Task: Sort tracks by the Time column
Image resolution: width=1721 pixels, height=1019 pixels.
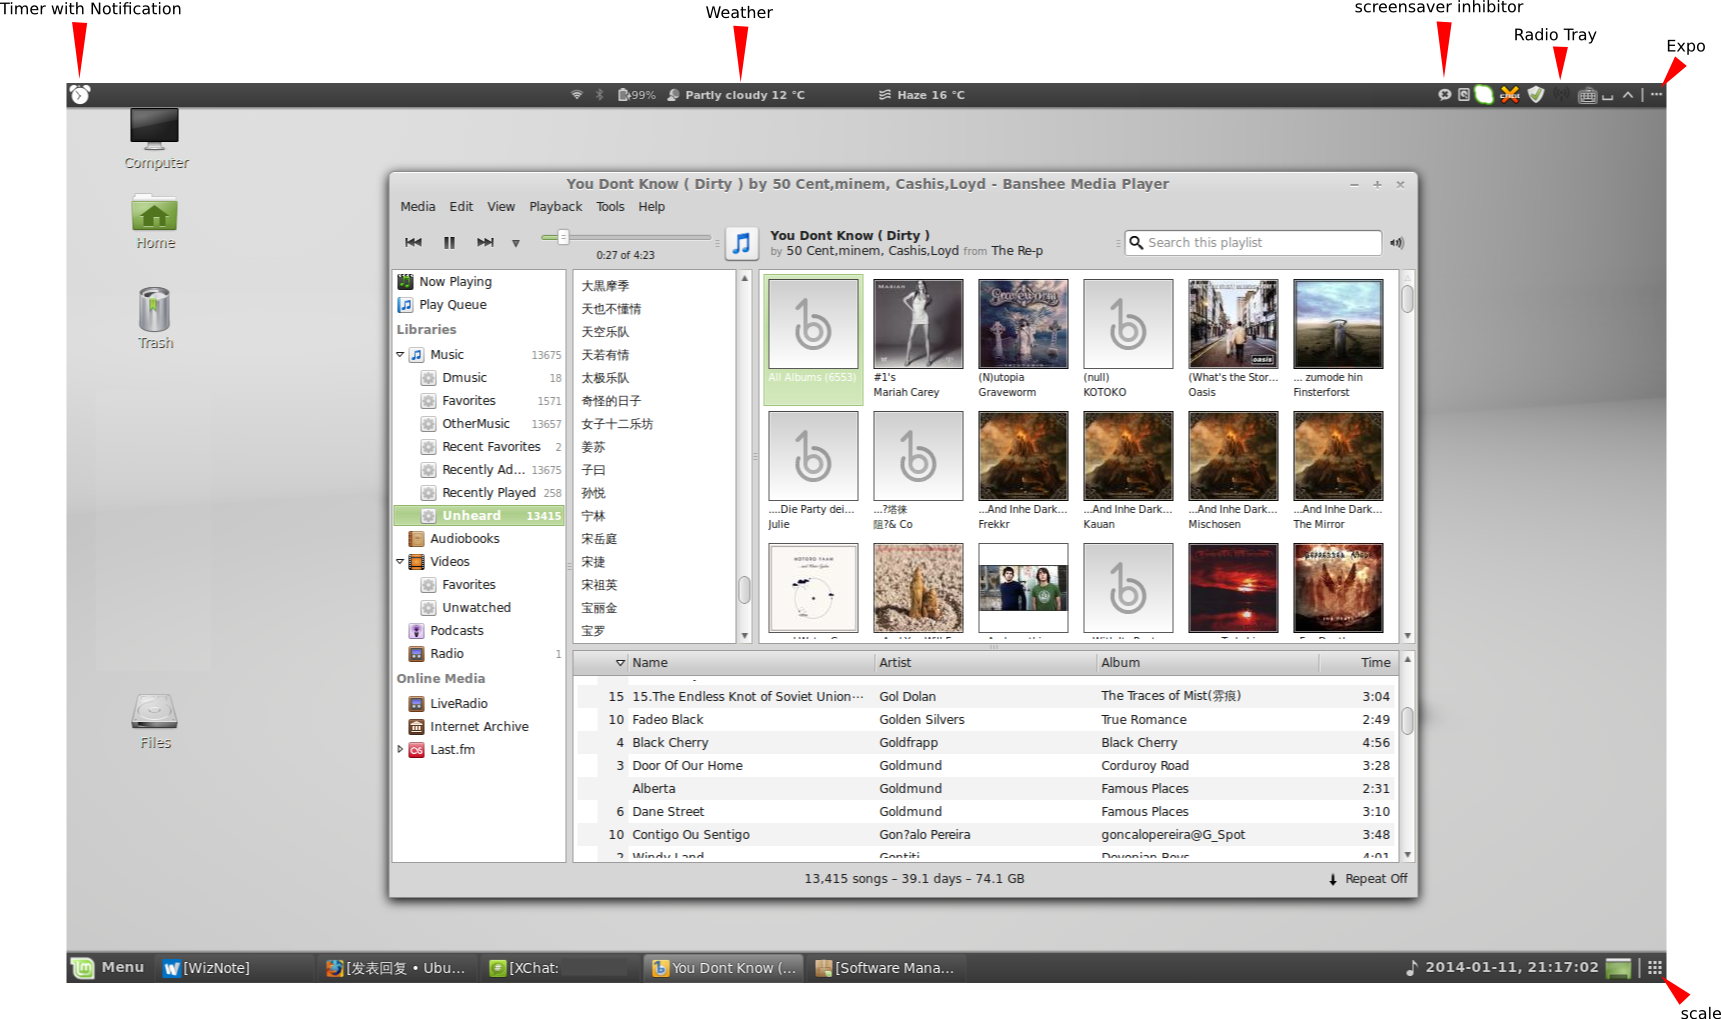Action: coord(1358,663)
